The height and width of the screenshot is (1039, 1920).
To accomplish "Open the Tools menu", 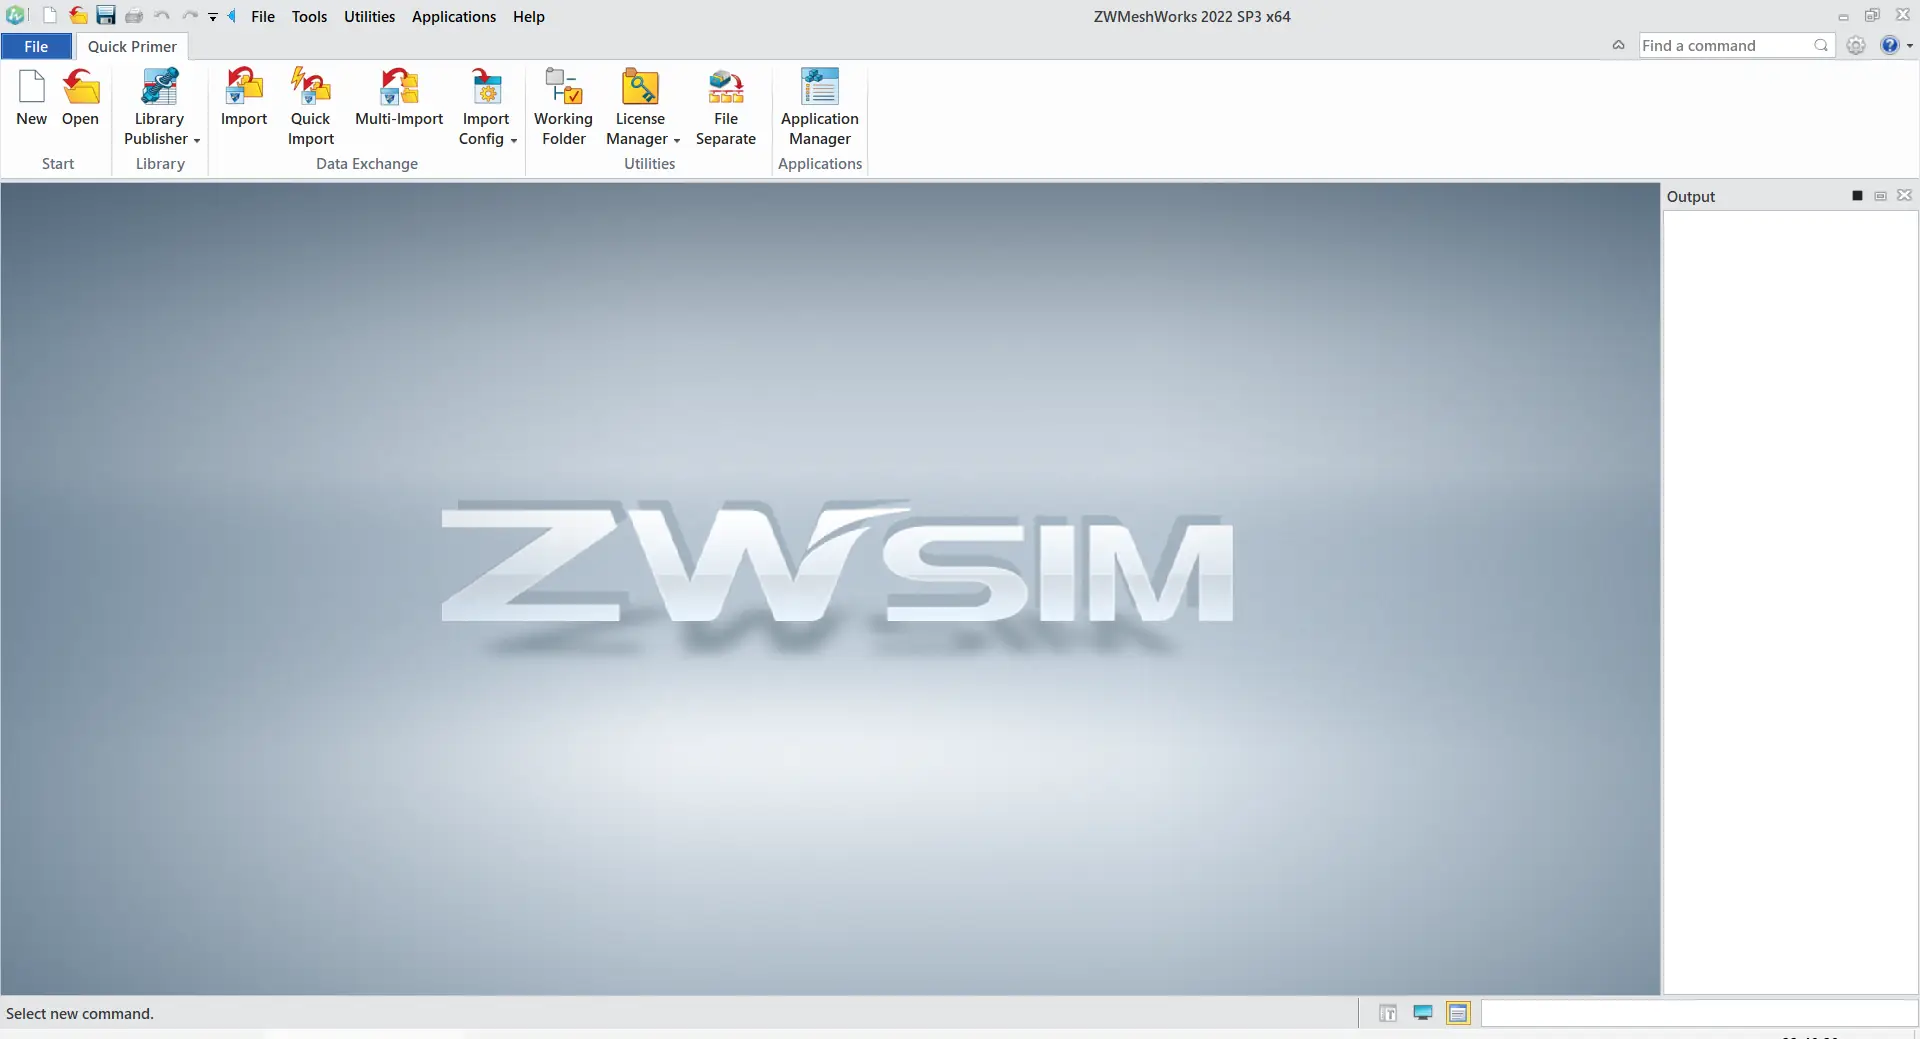I will 309,16.
